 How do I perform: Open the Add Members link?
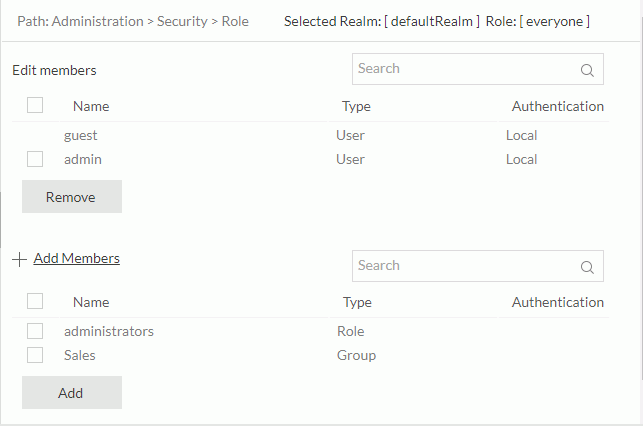pos(77,258)
